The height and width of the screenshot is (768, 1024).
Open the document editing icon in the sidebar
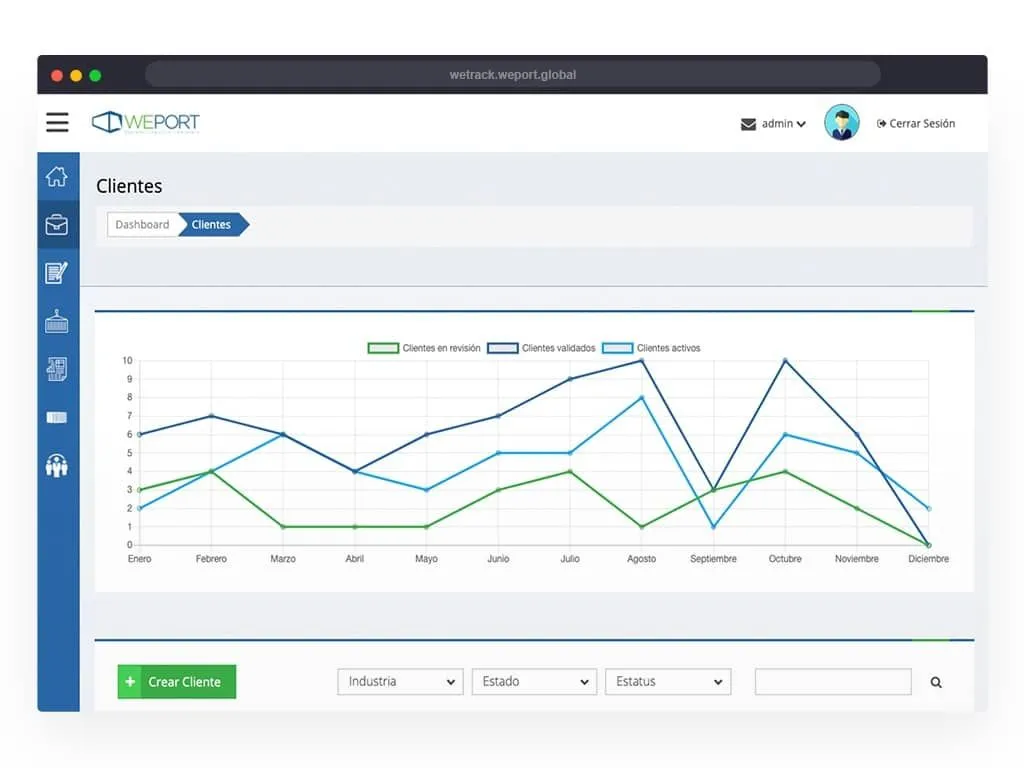pos(57,272)
